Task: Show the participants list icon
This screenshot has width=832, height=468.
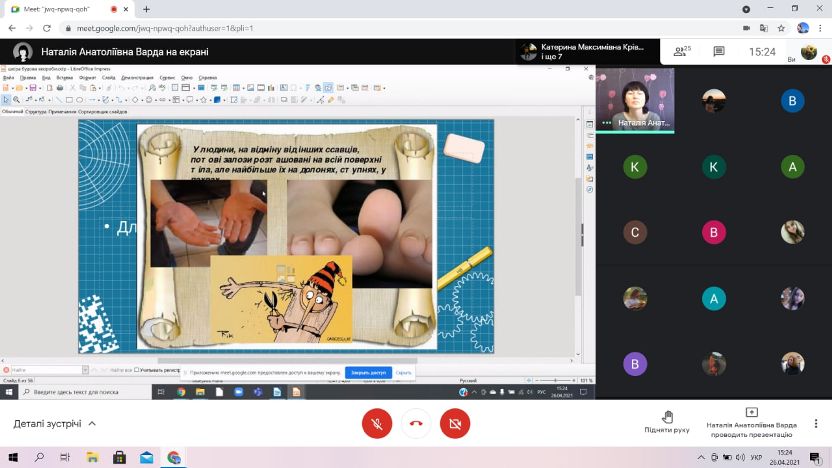Action: (683, 51)
